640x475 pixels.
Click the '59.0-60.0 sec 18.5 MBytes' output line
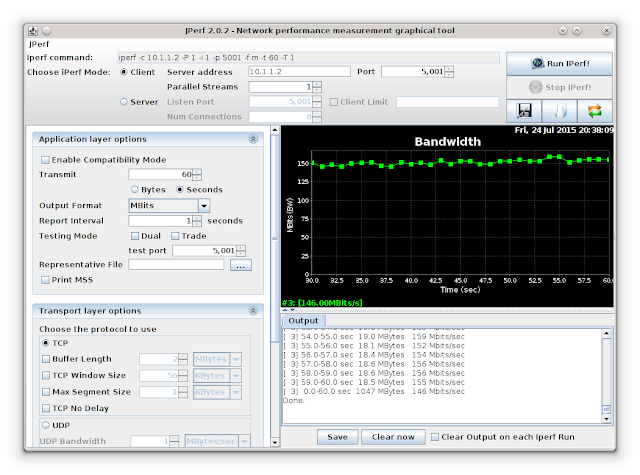[x=374, y=382]
